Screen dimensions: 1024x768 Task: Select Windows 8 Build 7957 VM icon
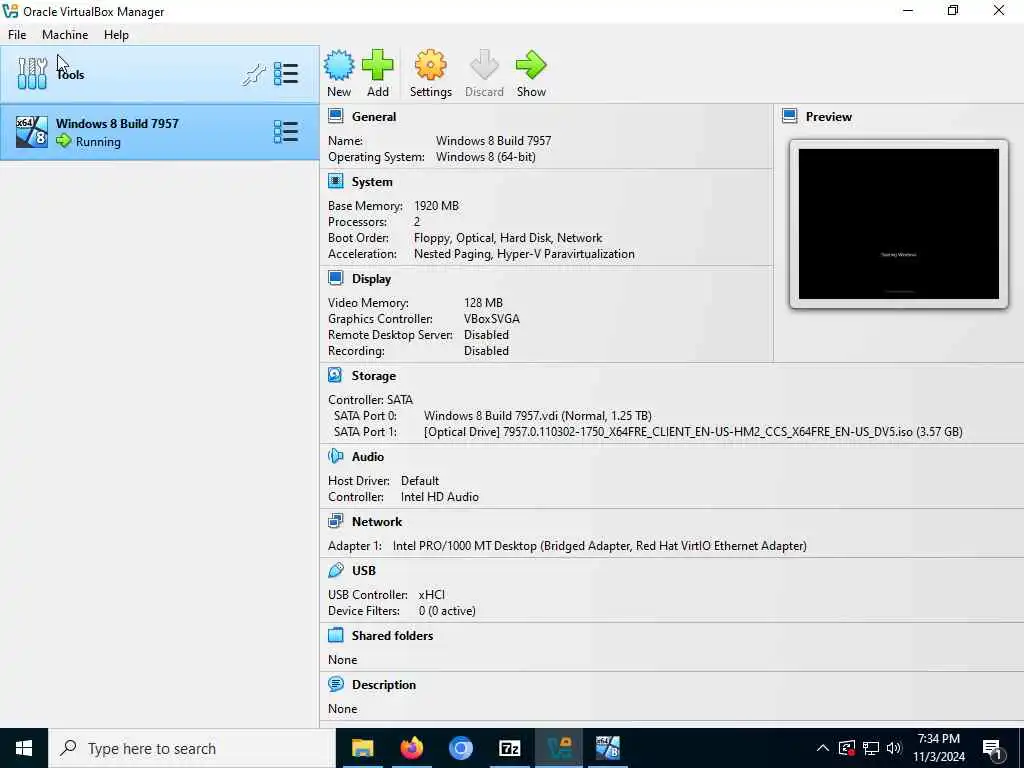pos(31,132)
